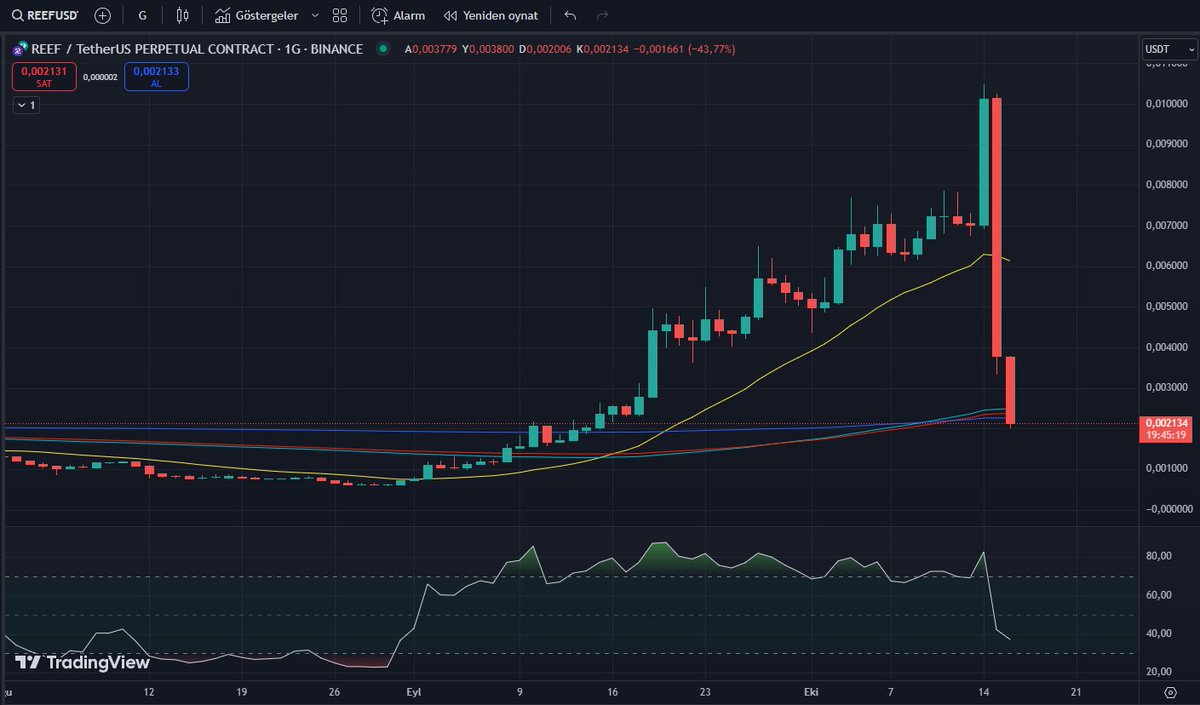Click the chart layout grid icon

[x=339, y=15]
